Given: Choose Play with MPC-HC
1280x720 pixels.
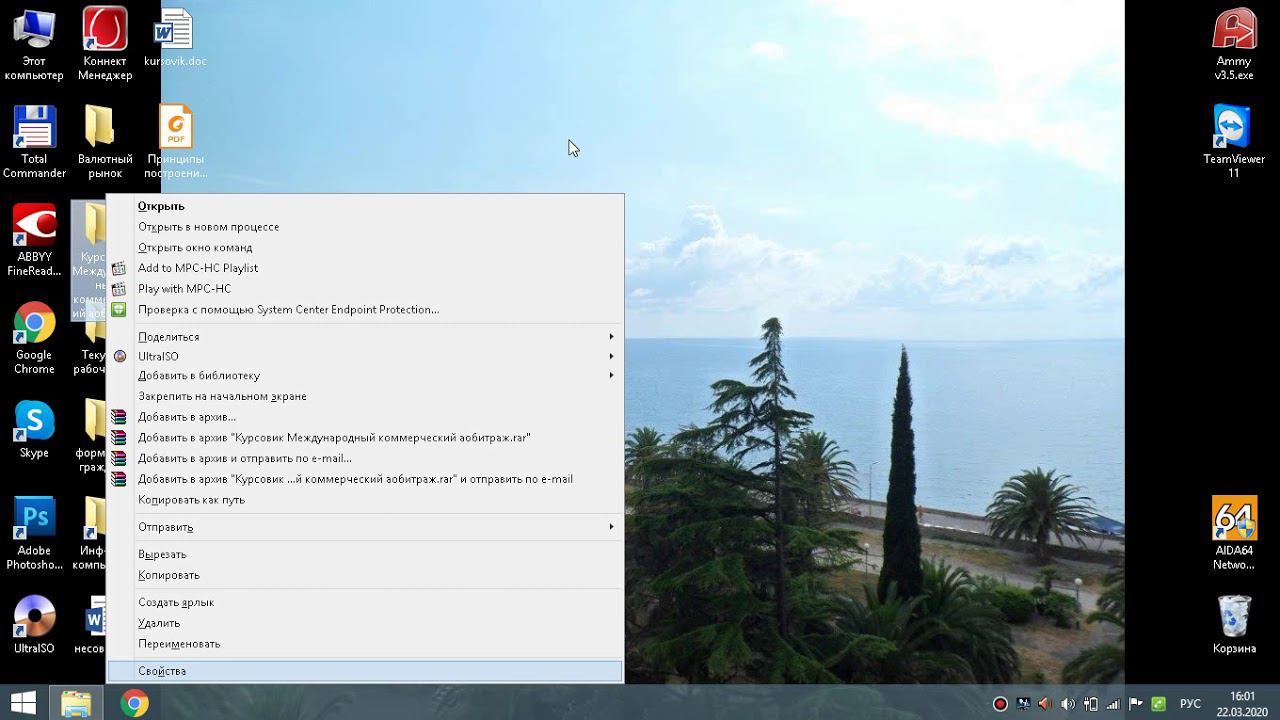Looking at the screenshot, I should pos(365,289).
